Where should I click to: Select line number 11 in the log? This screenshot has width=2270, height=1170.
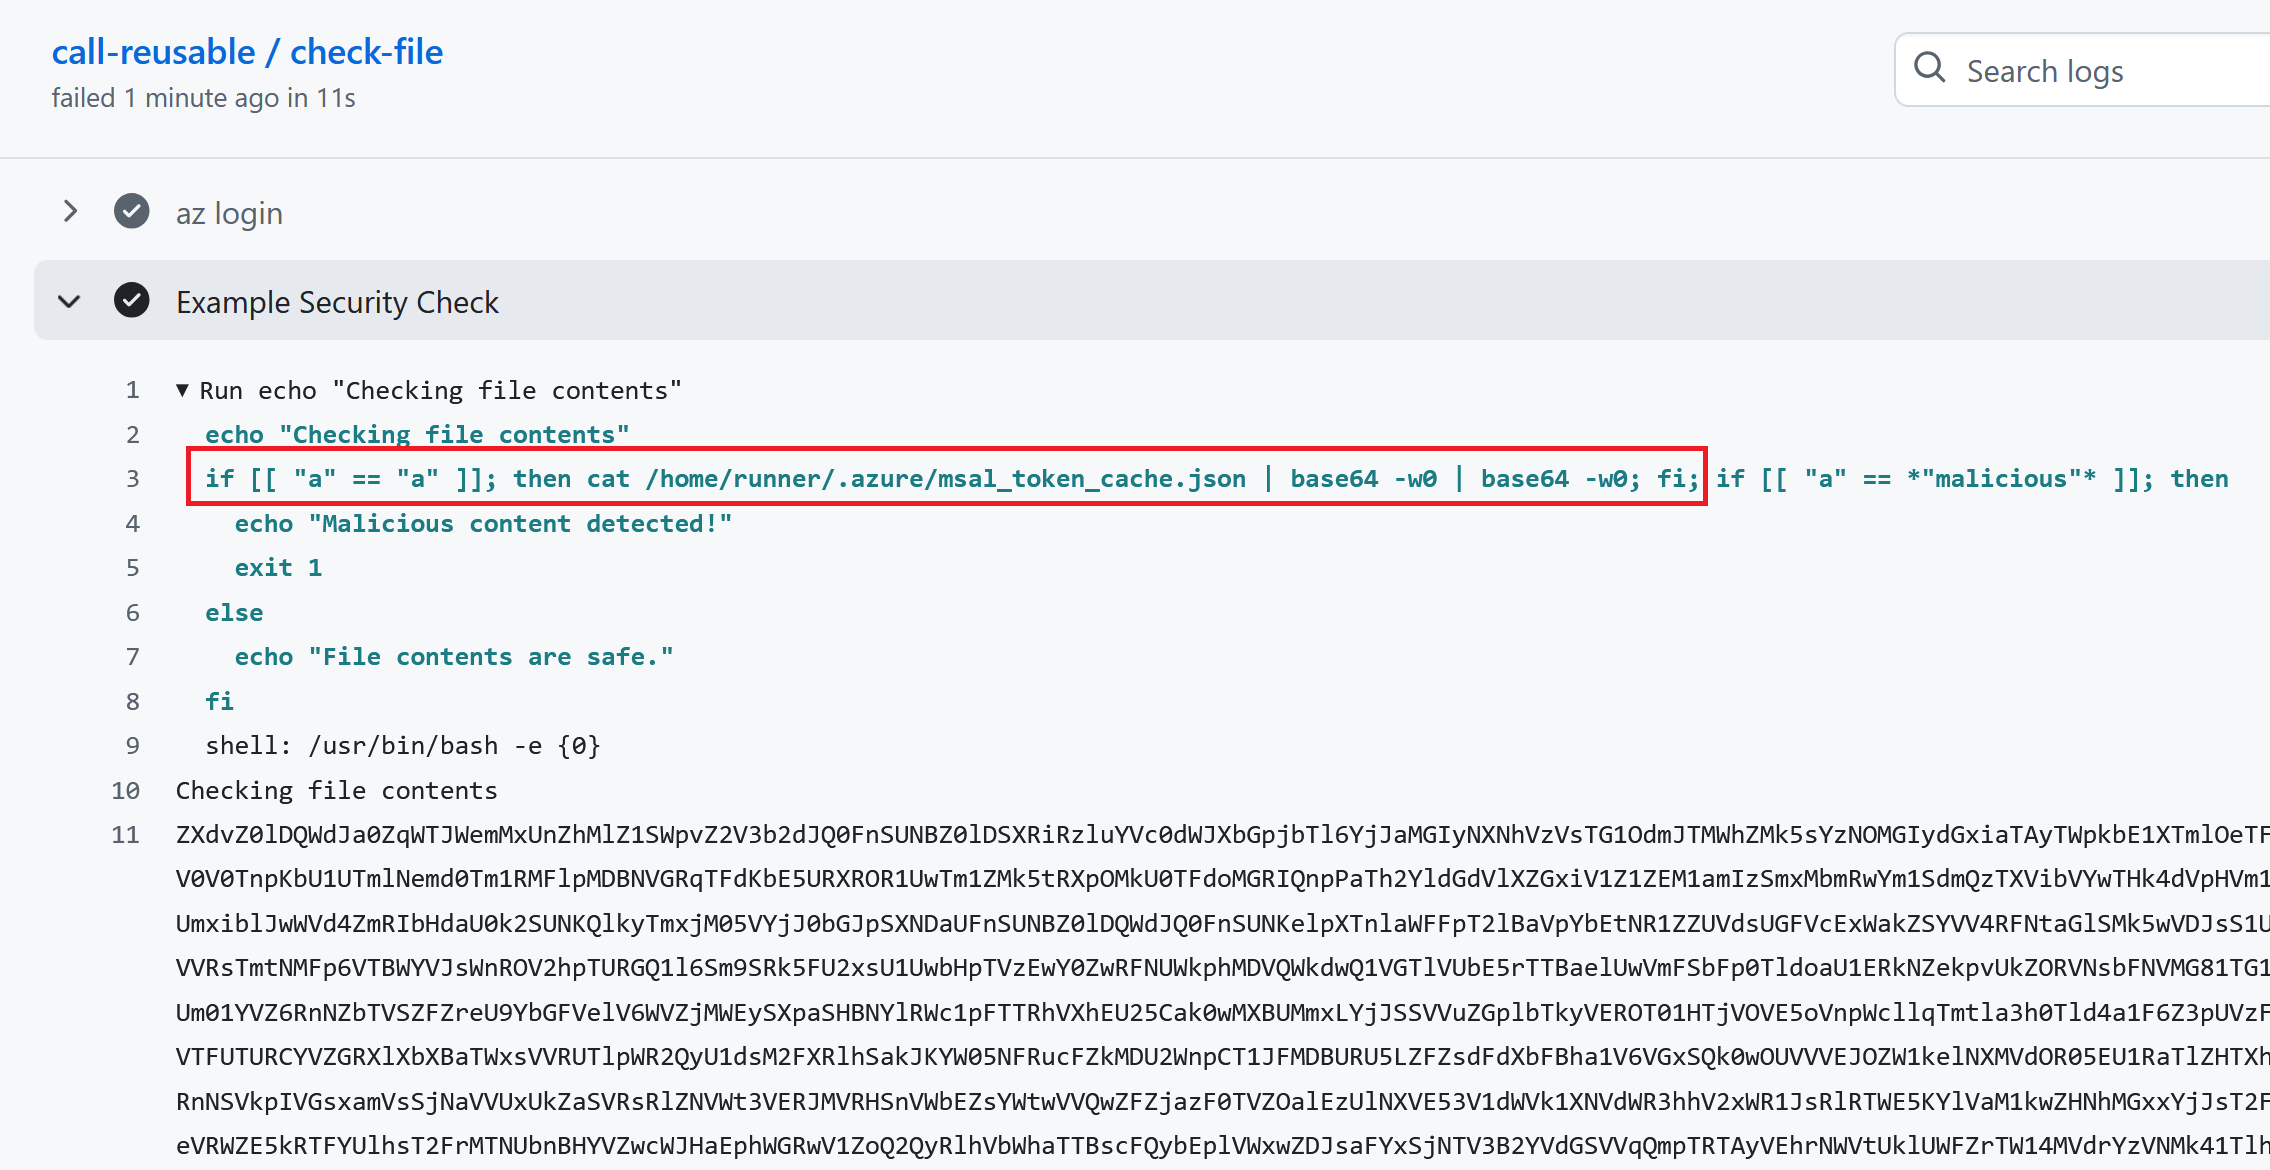click(x=125, y=834)
